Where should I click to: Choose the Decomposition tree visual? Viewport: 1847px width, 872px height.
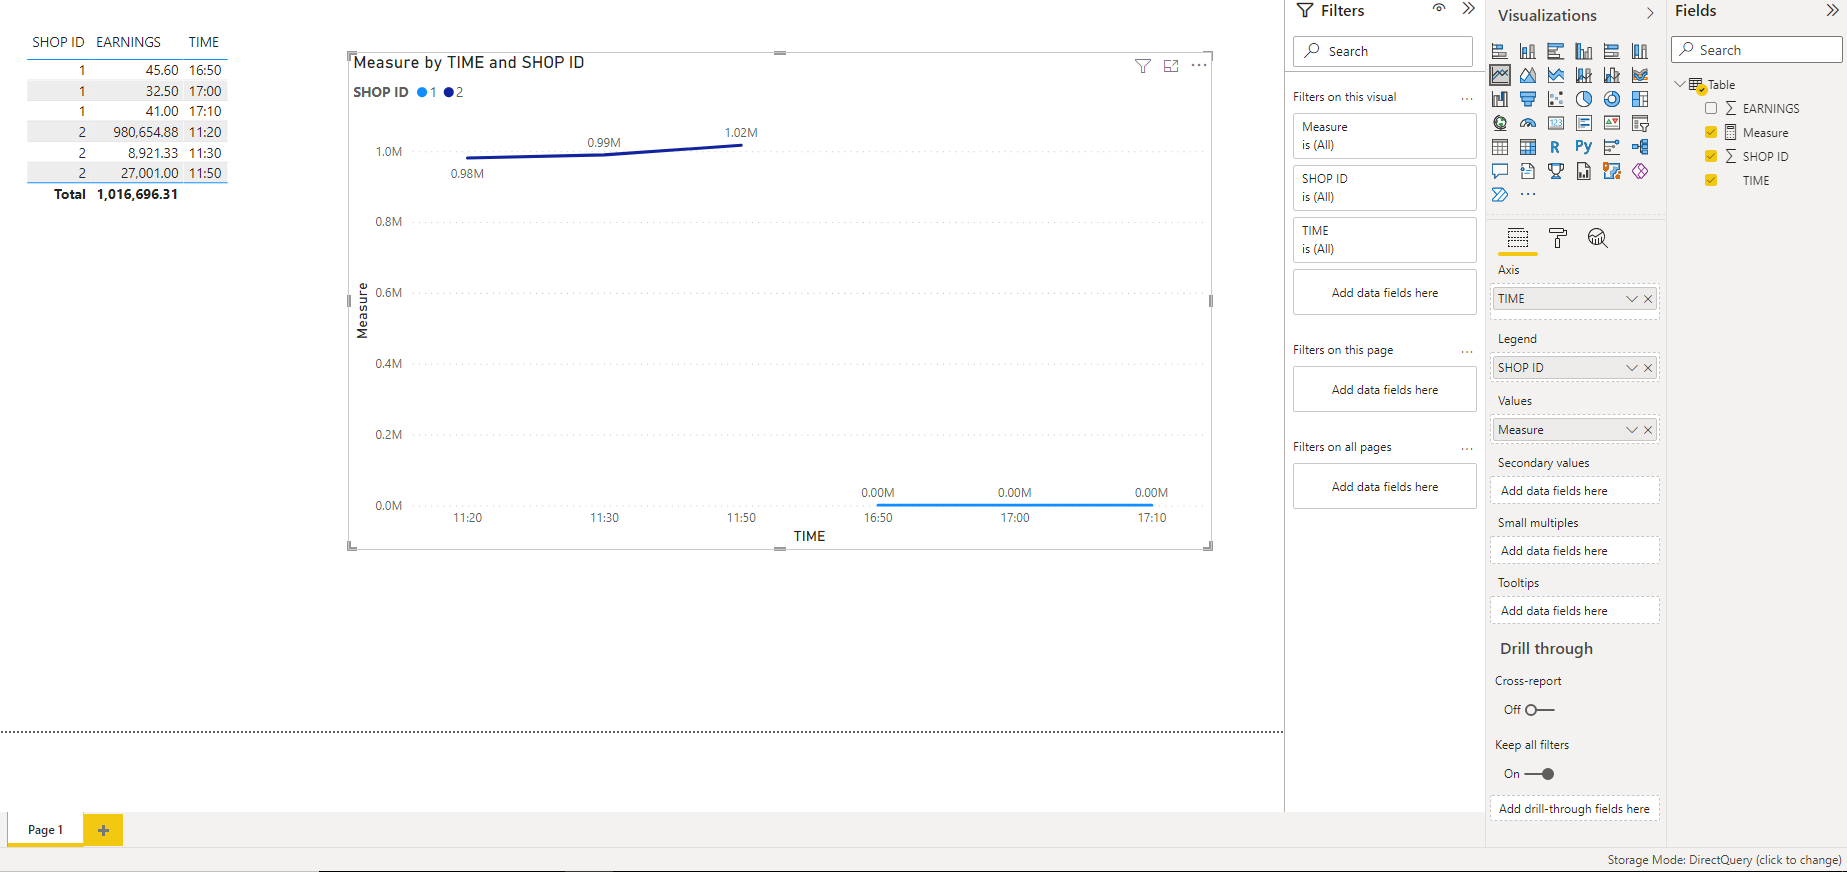(x=1640, y=147)
